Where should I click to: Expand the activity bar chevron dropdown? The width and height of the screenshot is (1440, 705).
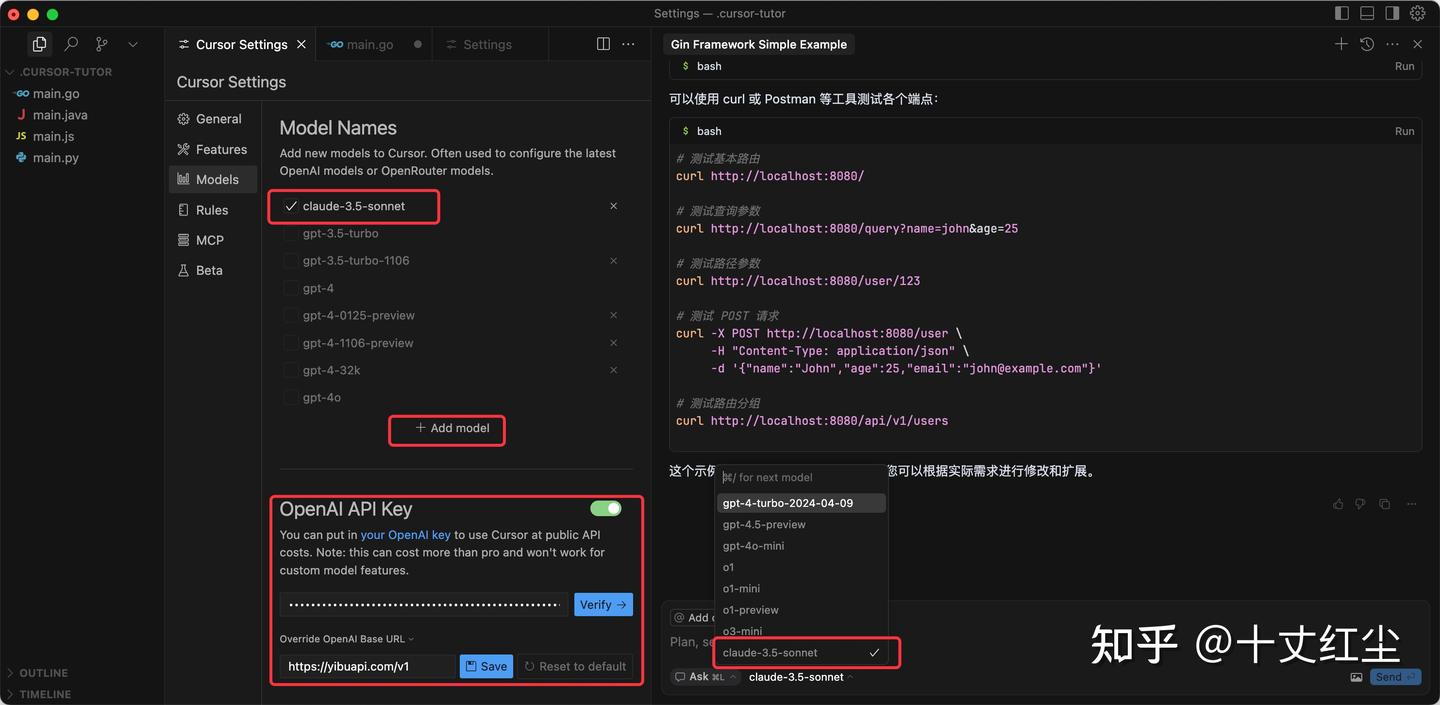(132, 44)
